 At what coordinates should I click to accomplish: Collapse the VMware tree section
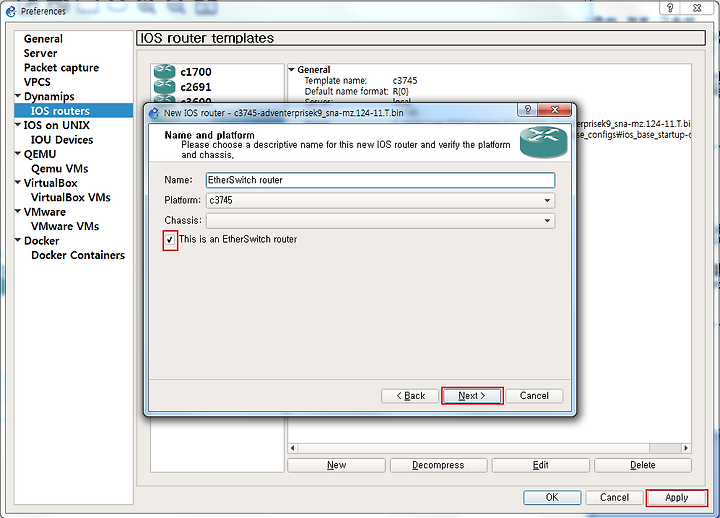[18, 211]
